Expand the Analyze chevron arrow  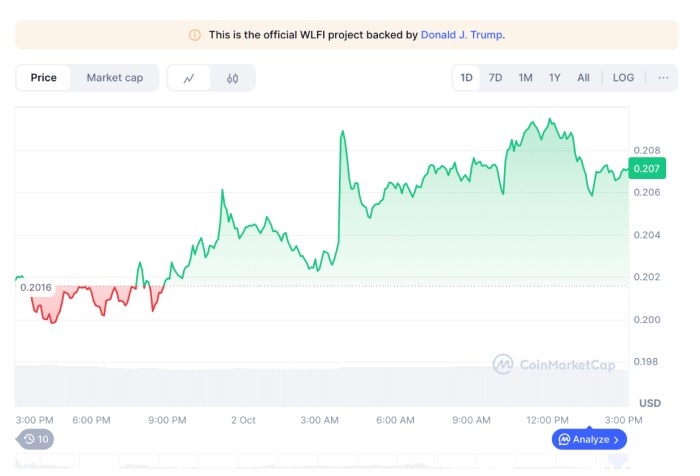pos(617,439)
